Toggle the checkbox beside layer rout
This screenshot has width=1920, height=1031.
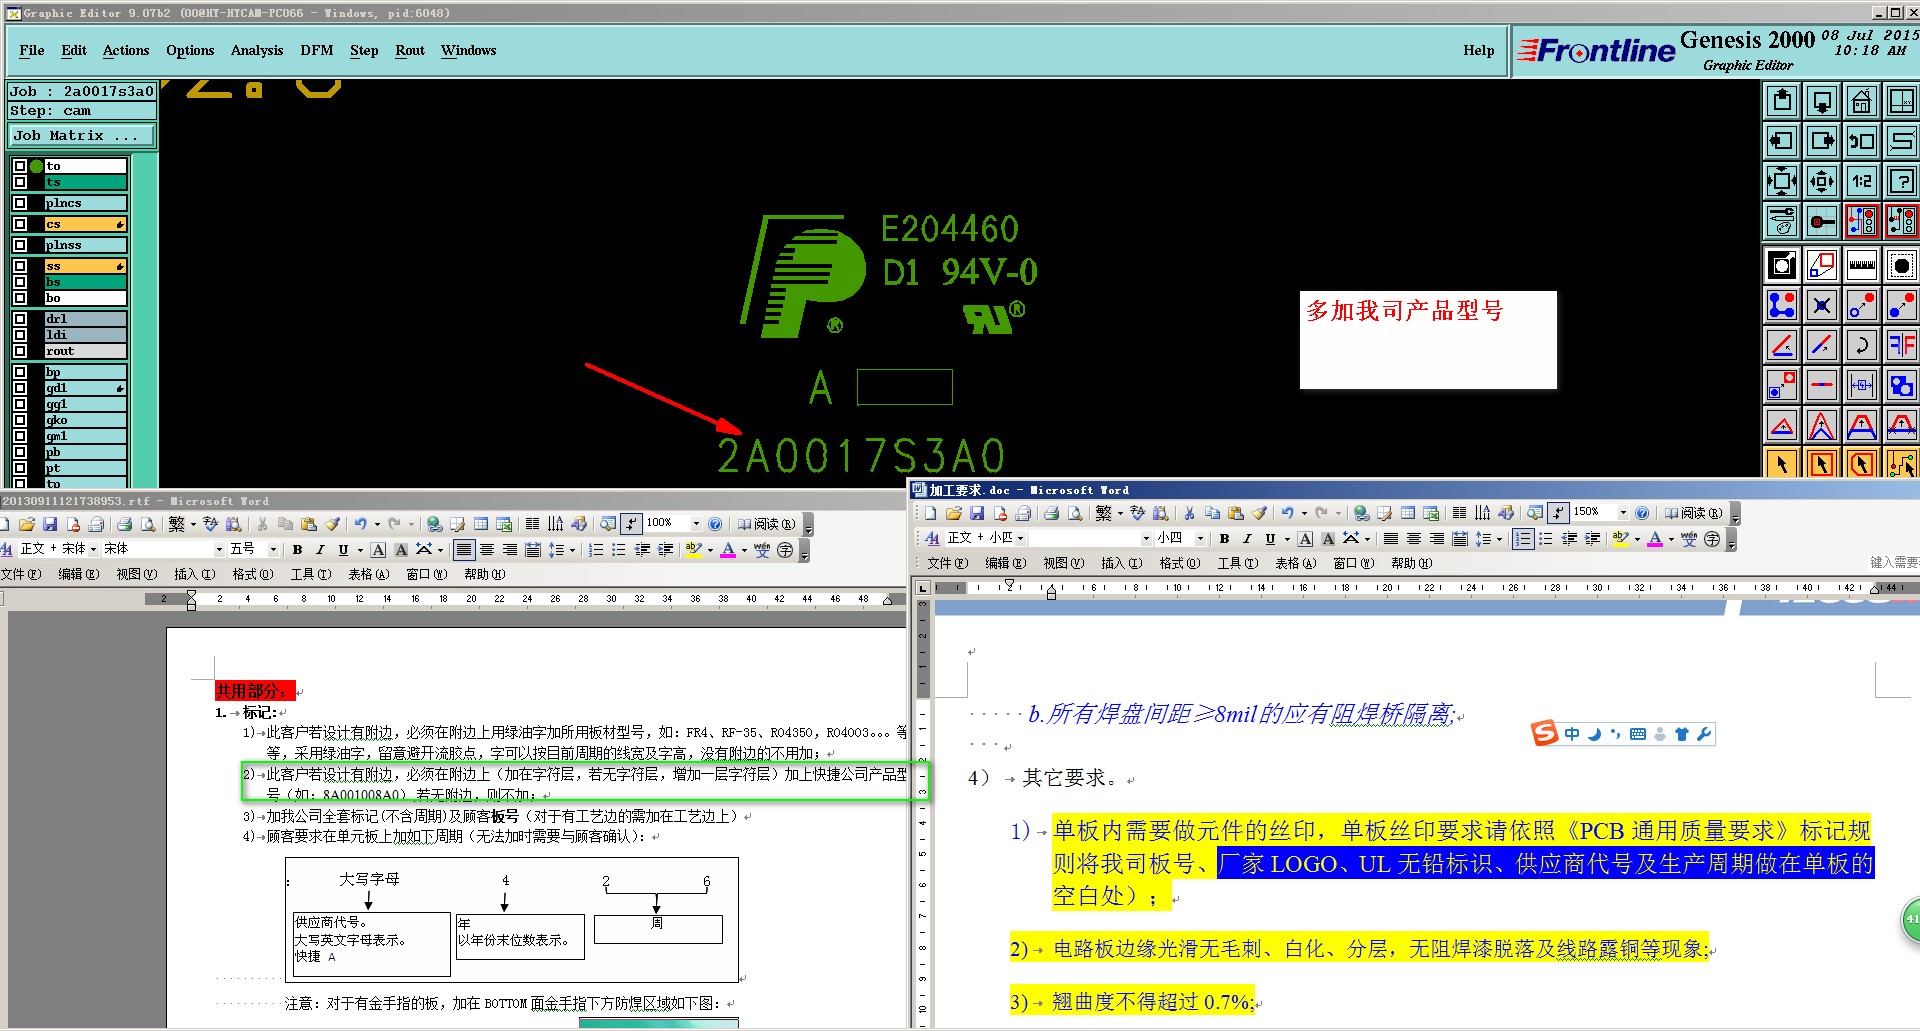pos(20,351)
